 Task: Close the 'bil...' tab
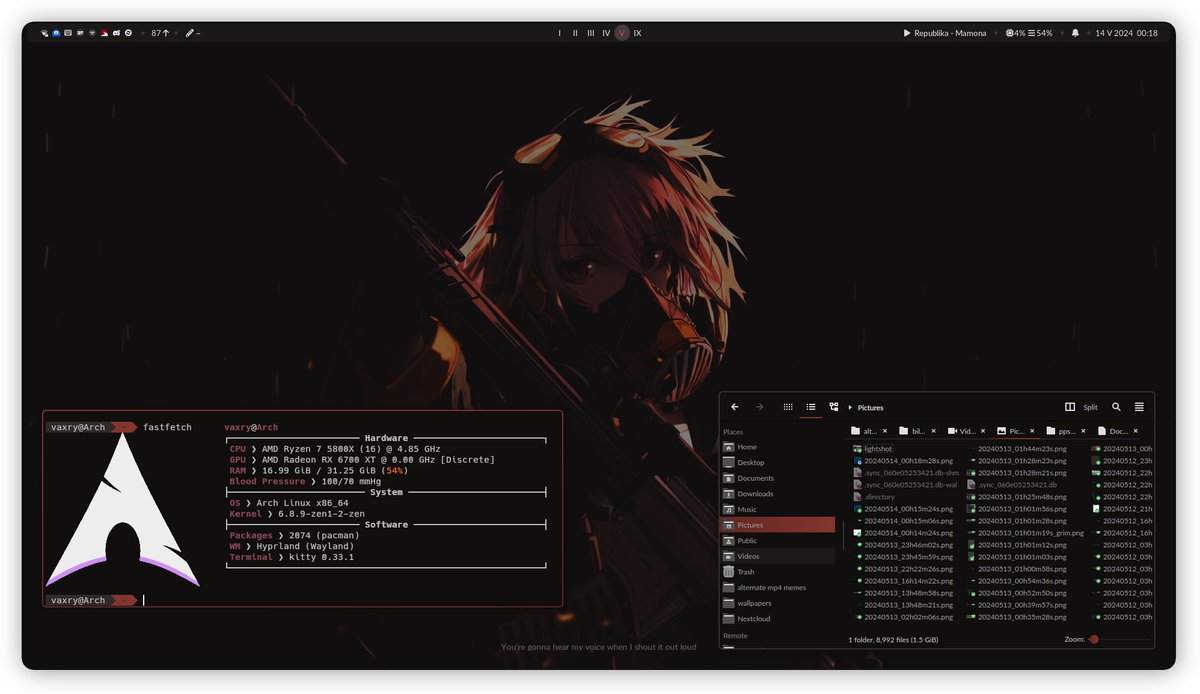[x=934, y=431]
